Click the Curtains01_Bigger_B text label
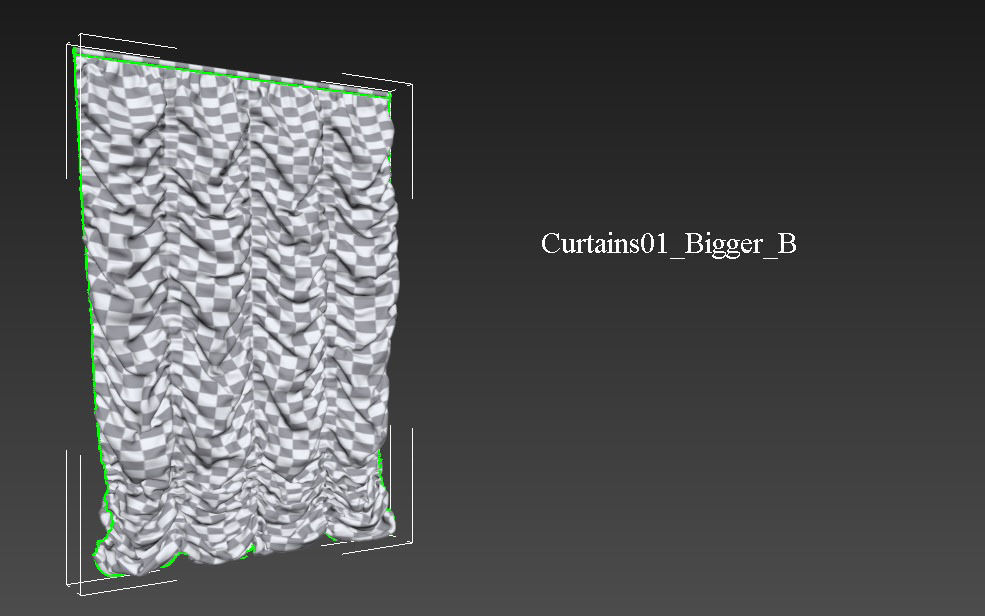The height and width of the screenshot is (616, 985). click(668, 244)
